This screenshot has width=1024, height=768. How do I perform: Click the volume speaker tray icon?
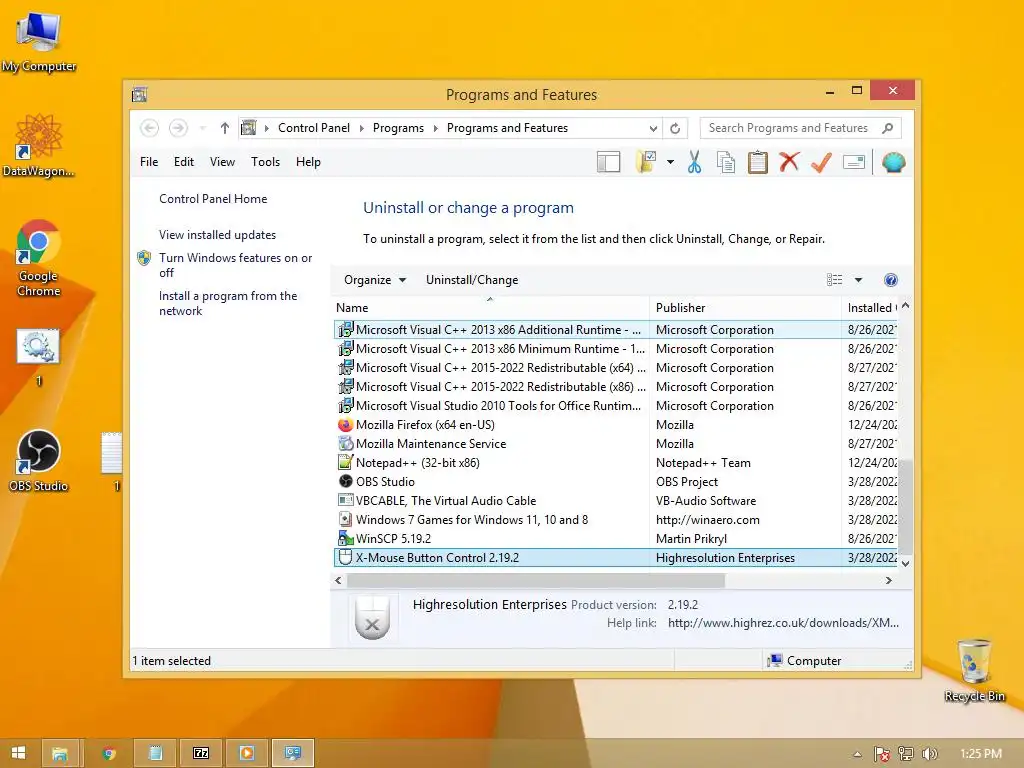click(929, 754)
